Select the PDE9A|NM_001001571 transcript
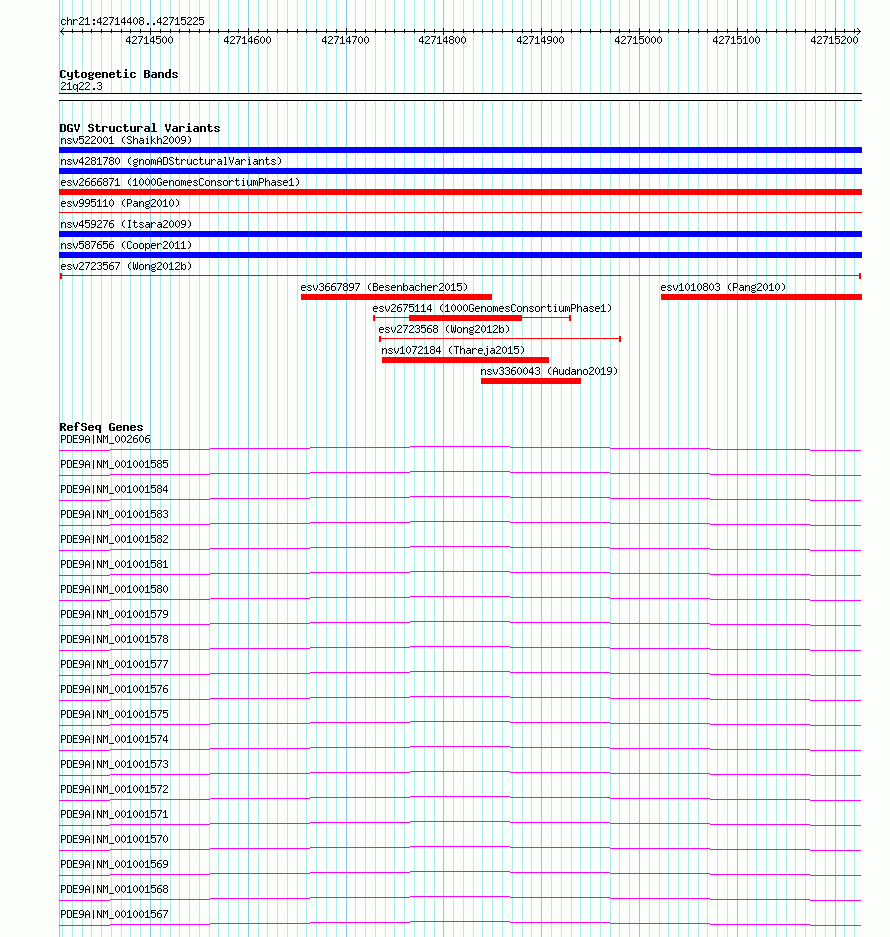The width and height of the screenshot is (890, 937). click(x=114, y=814)
